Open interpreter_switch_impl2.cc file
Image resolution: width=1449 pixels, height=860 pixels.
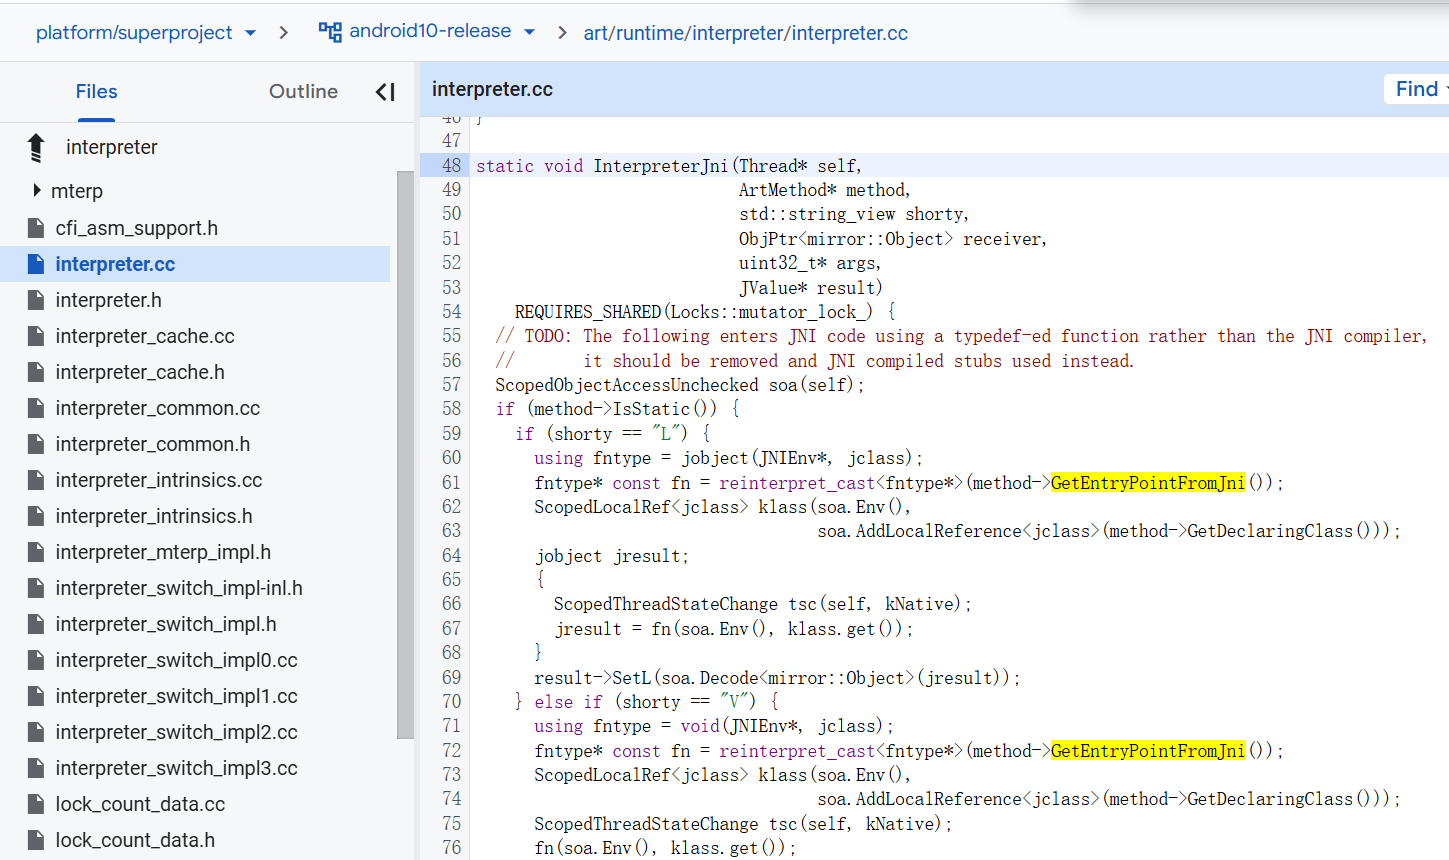(176, 732)
